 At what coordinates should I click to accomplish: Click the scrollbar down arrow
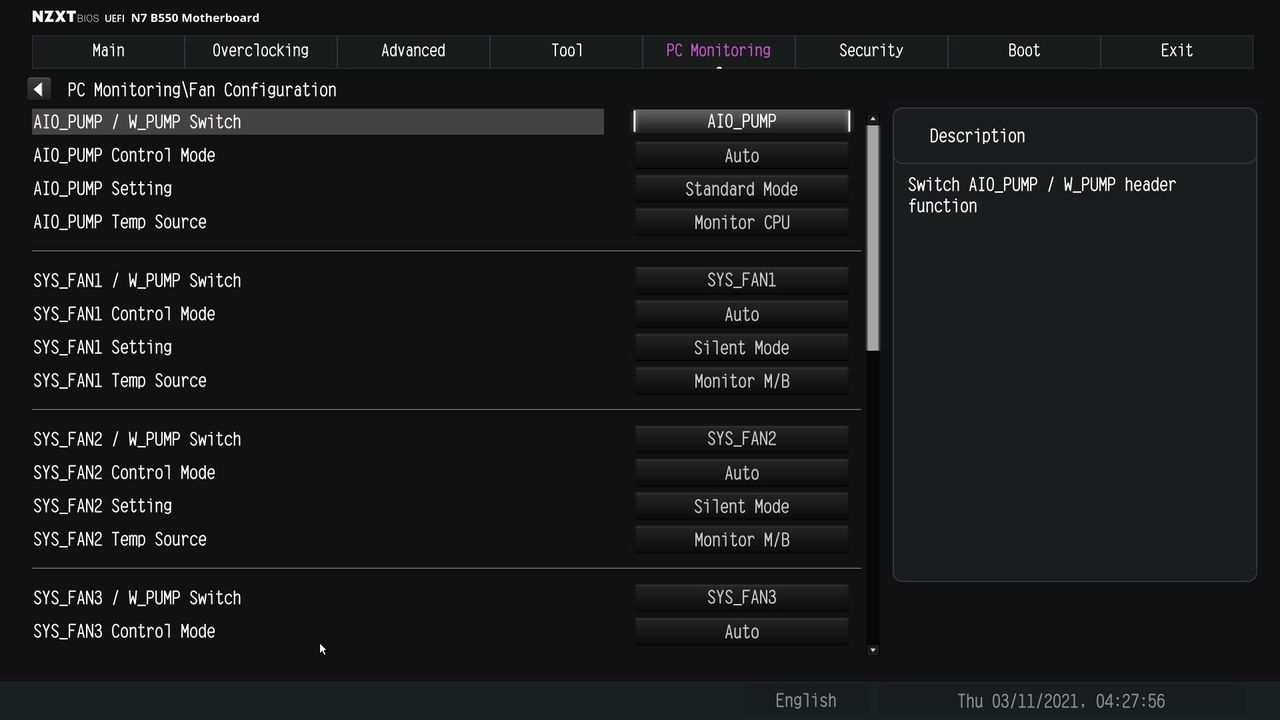pyautogui.click(x=873, y=650)
